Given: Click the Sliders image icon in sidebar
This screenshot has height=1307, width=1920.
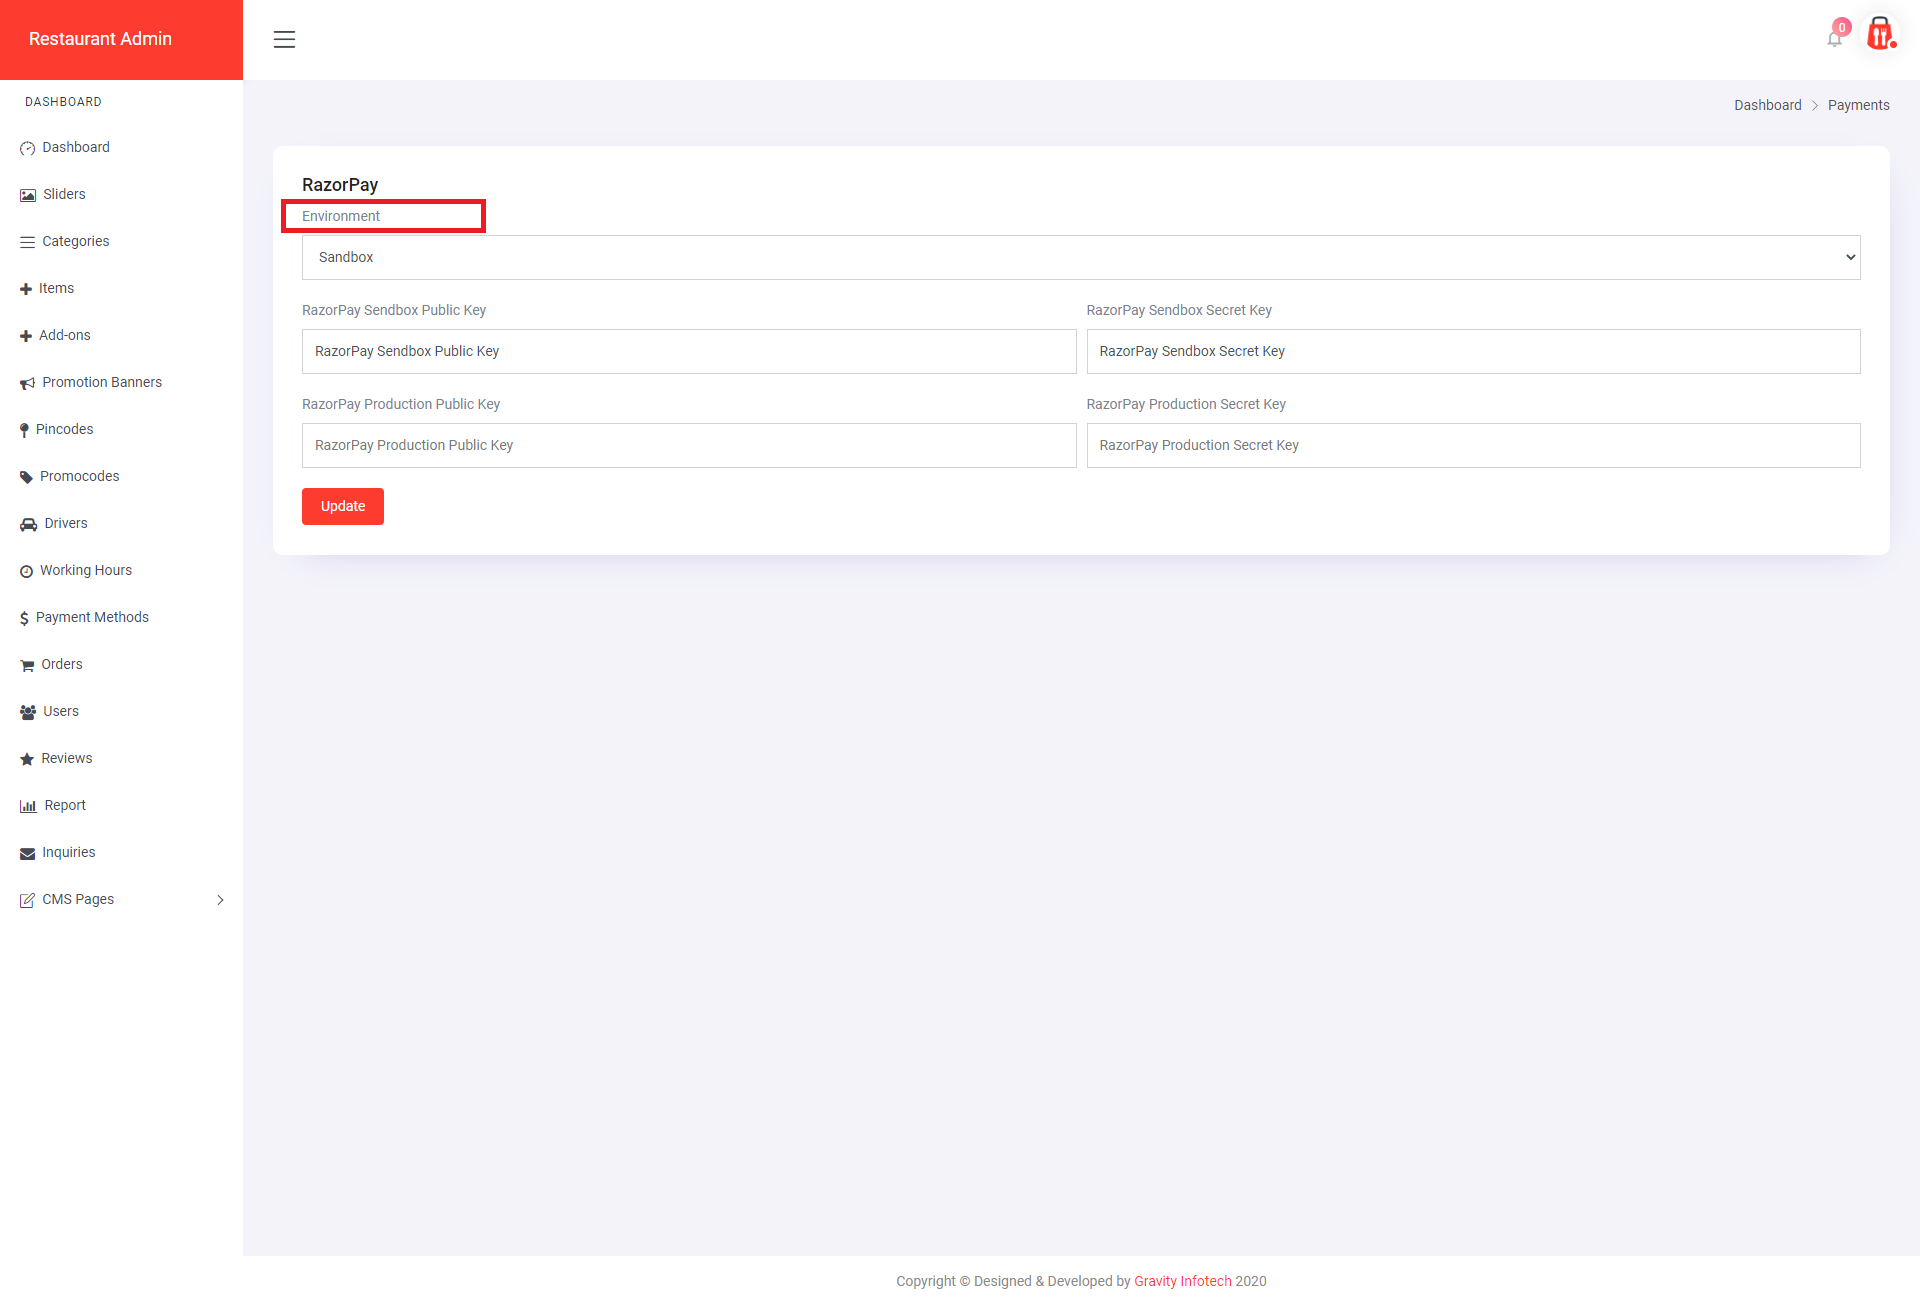Looking at the screenshot, I should 28,195.
